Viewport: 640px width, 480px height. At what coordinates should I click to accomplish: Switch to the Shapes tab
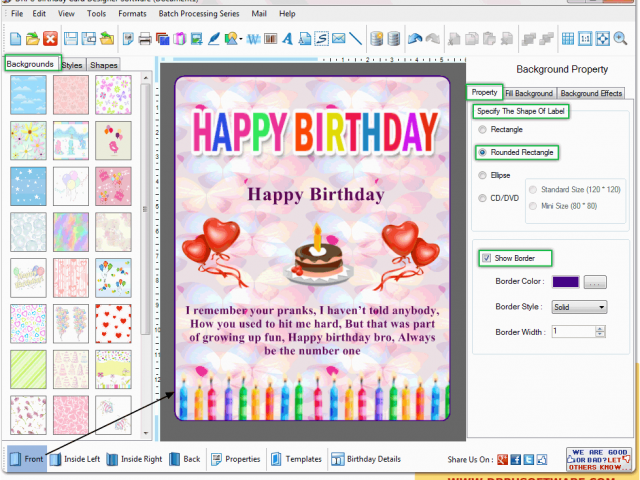(103, 65)
